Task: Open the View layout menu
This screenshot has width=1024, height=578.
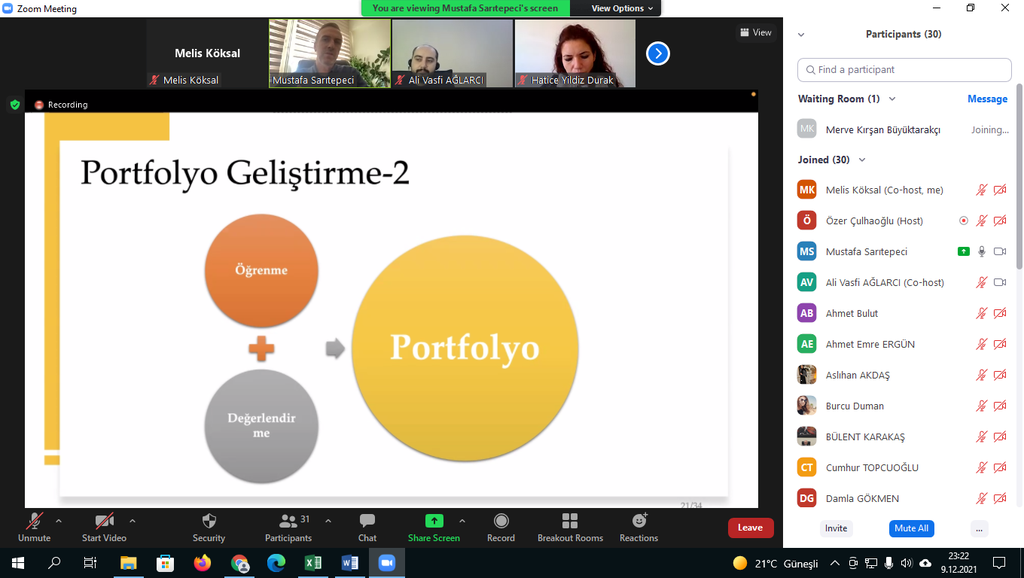Action: pyautogui.click(x=756, y=33)
